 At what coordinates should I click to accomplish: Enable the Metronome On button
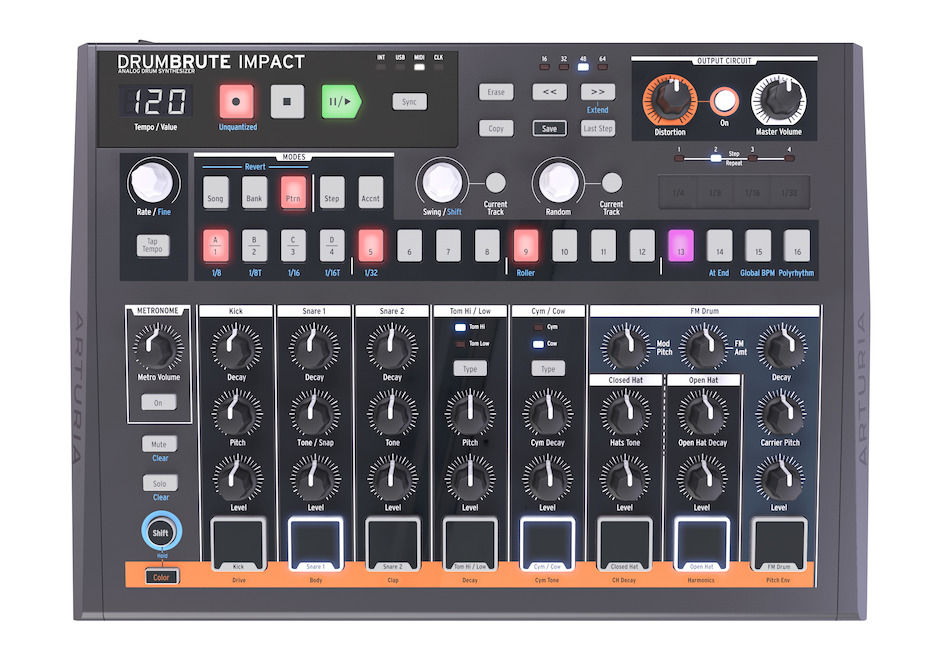point(159,402)
